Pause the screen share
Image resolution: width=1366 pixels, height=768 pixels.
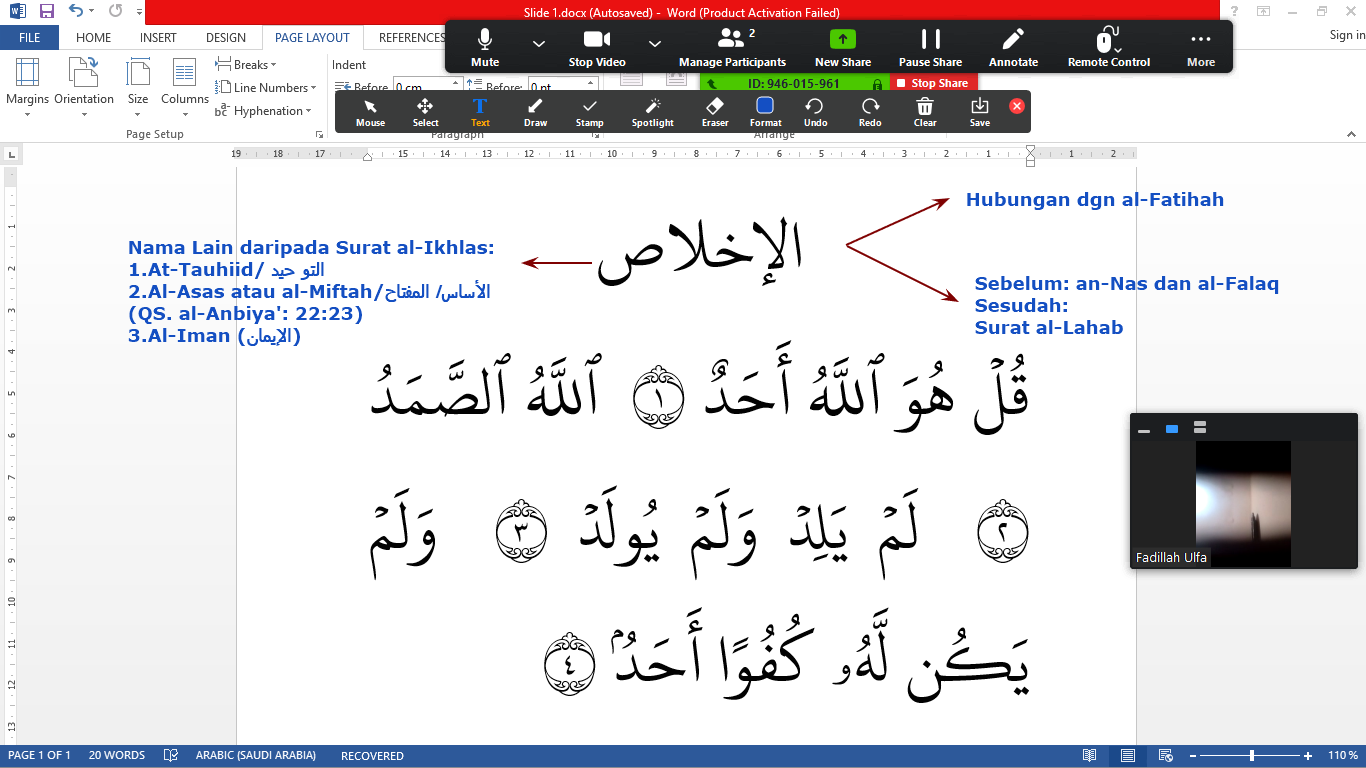pyautogui.click(x=930, y=47)
